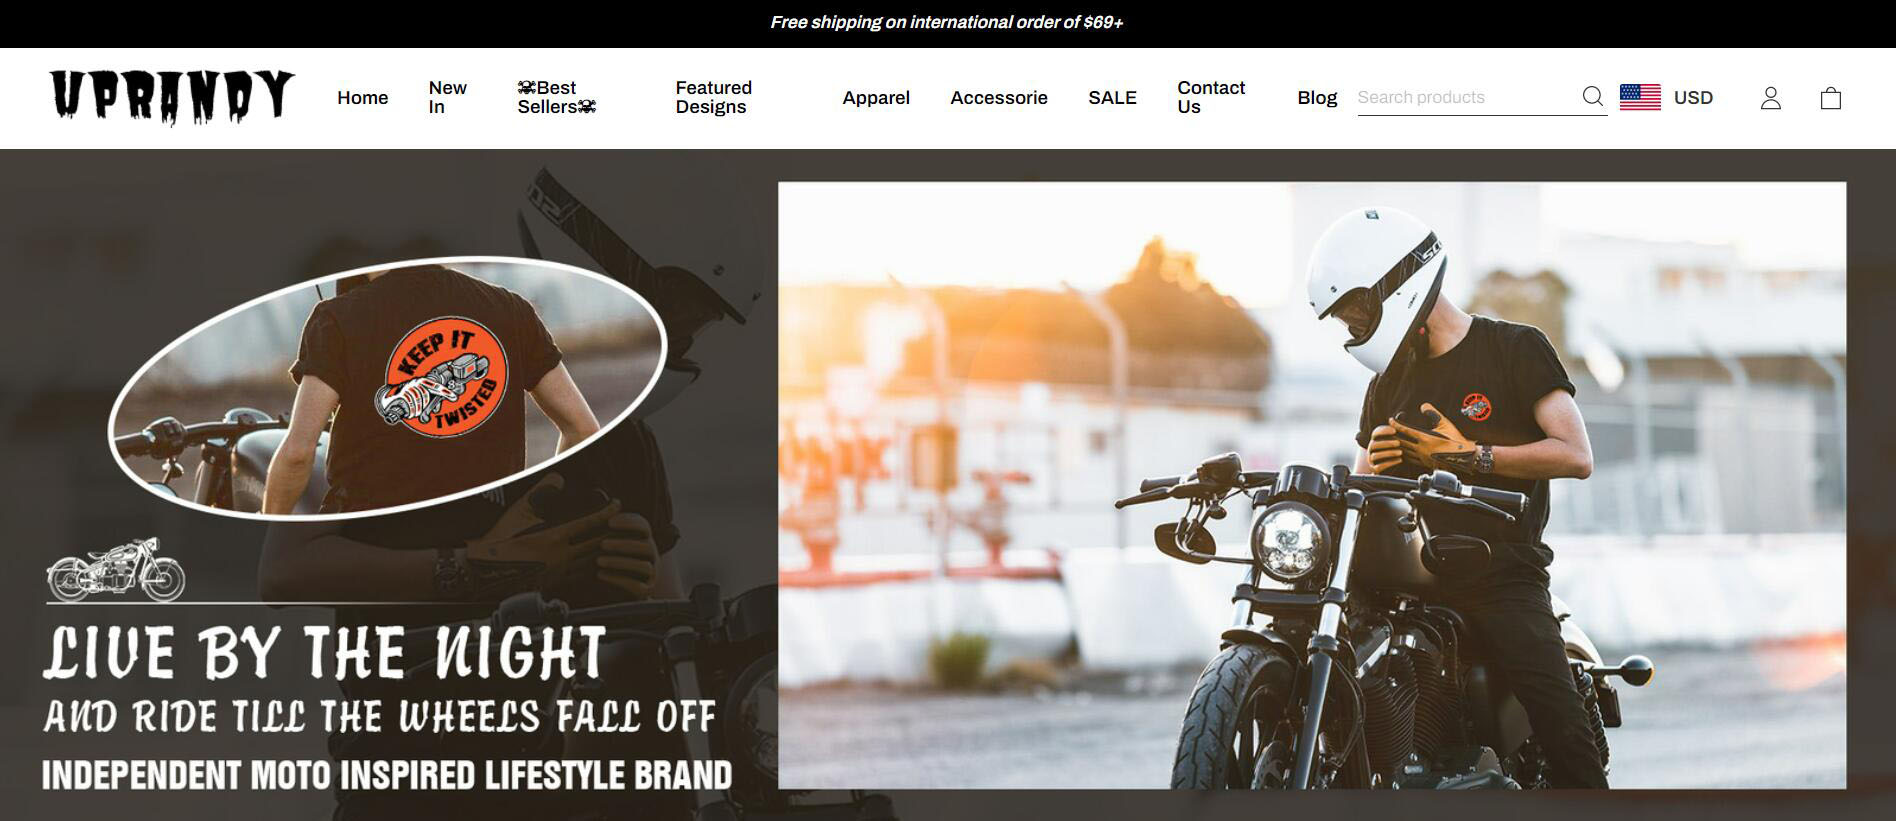This screenshot has height=821, width=1896.
Task: Click the rider on motorcycle hero photo
Action: pos(1312,485)
